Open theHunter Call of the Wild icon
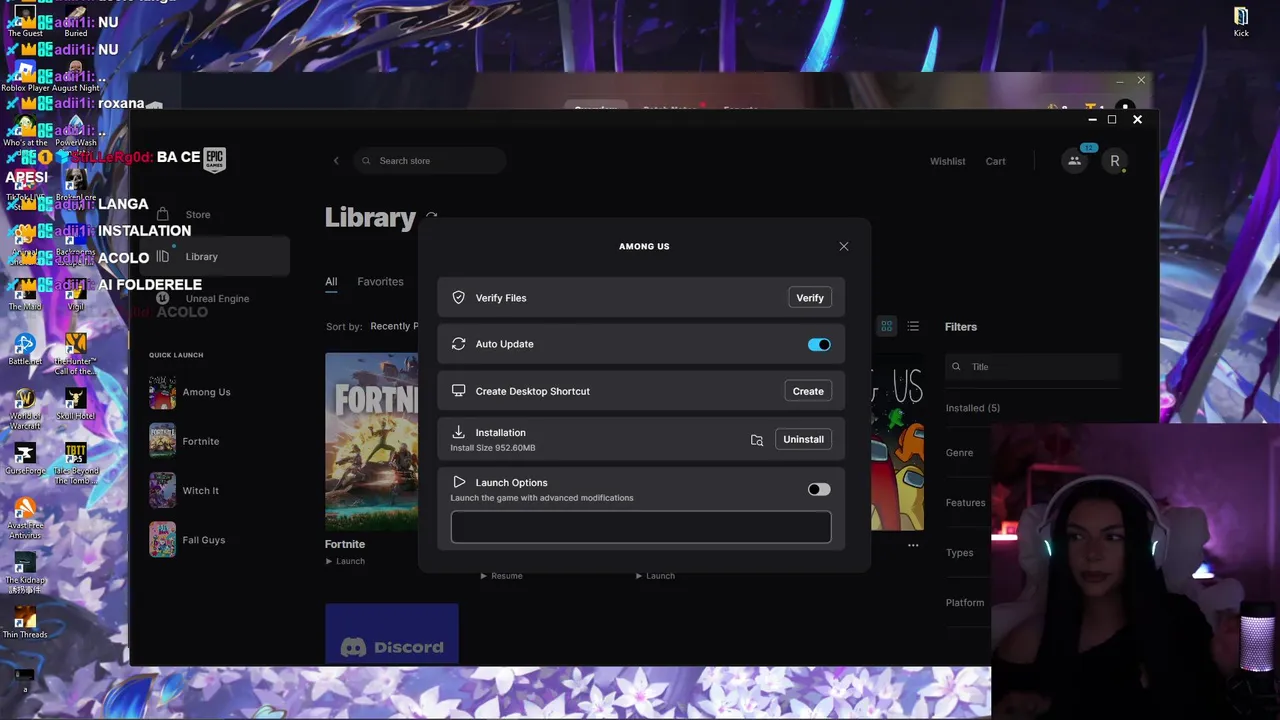1280x720 pixels. pyautogui.click(x=75, y=354)
